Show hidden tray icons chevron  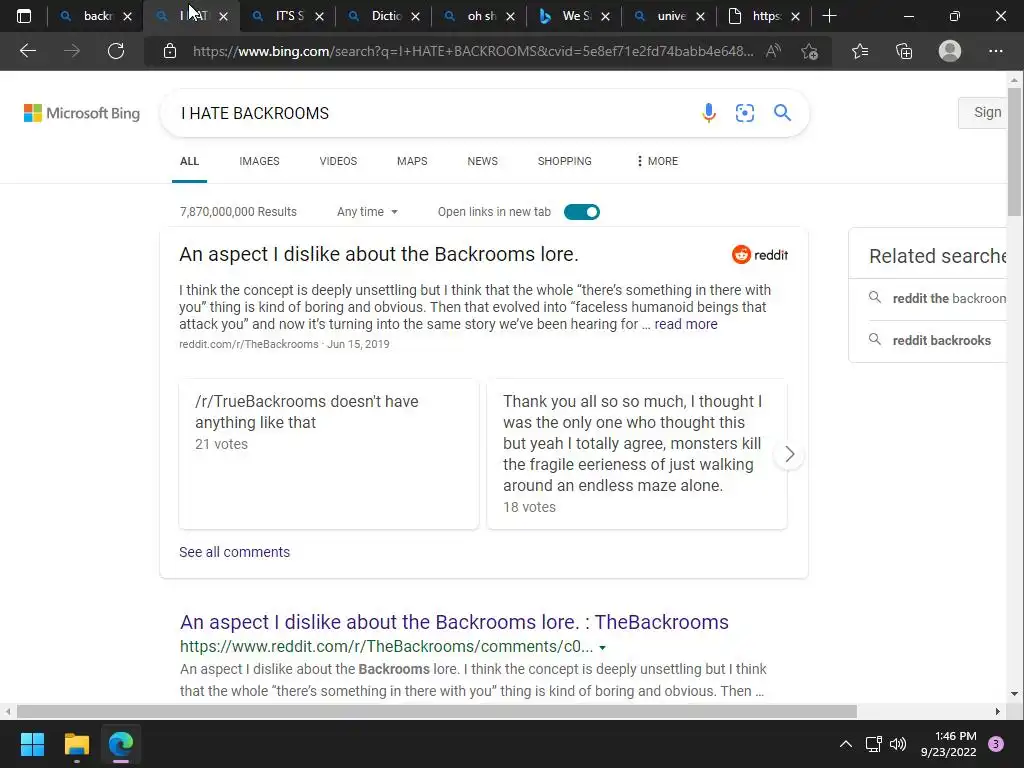pyautogui.click(x=846, y=744)
